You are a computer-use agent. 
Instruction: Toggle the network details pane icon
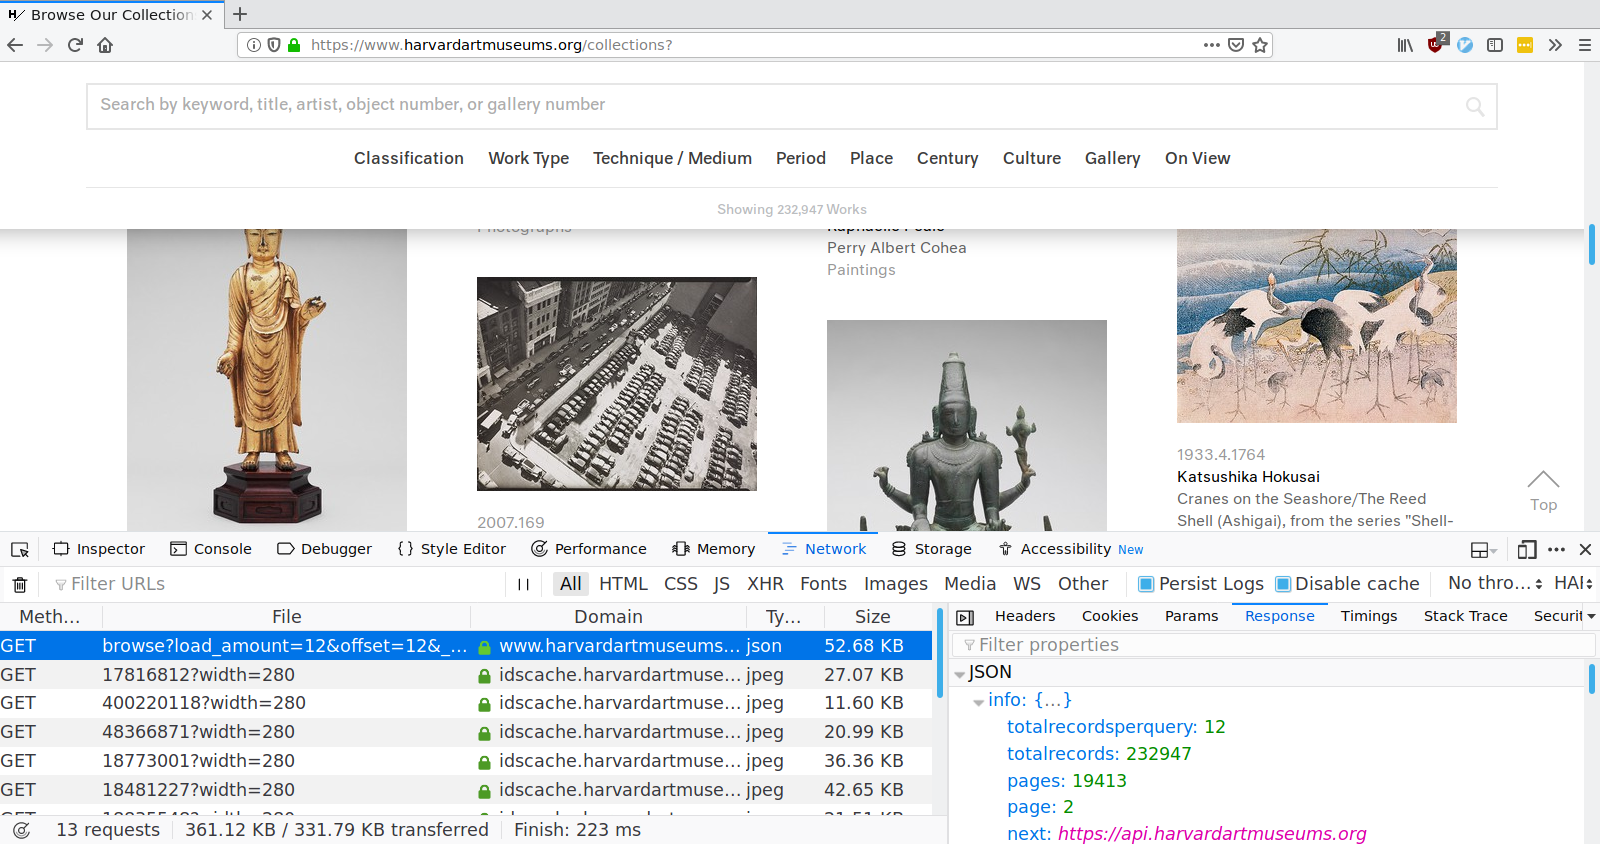click(x=965, y=617)
